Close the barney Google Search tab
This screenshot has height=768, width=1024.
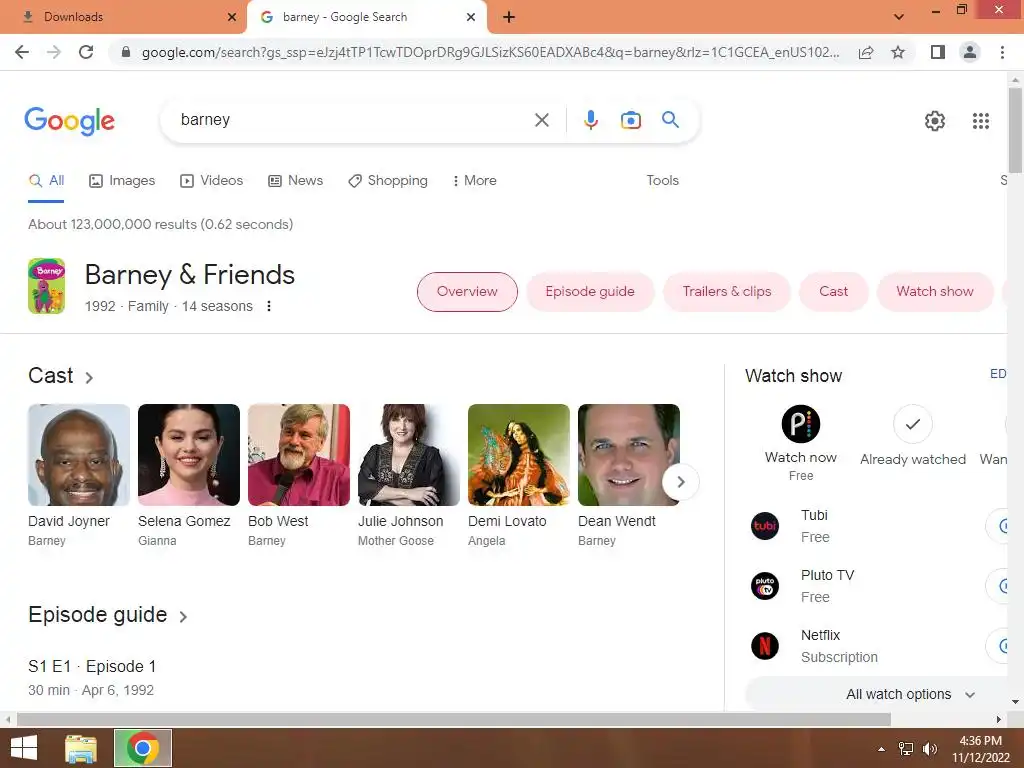(x=471, y=17)
